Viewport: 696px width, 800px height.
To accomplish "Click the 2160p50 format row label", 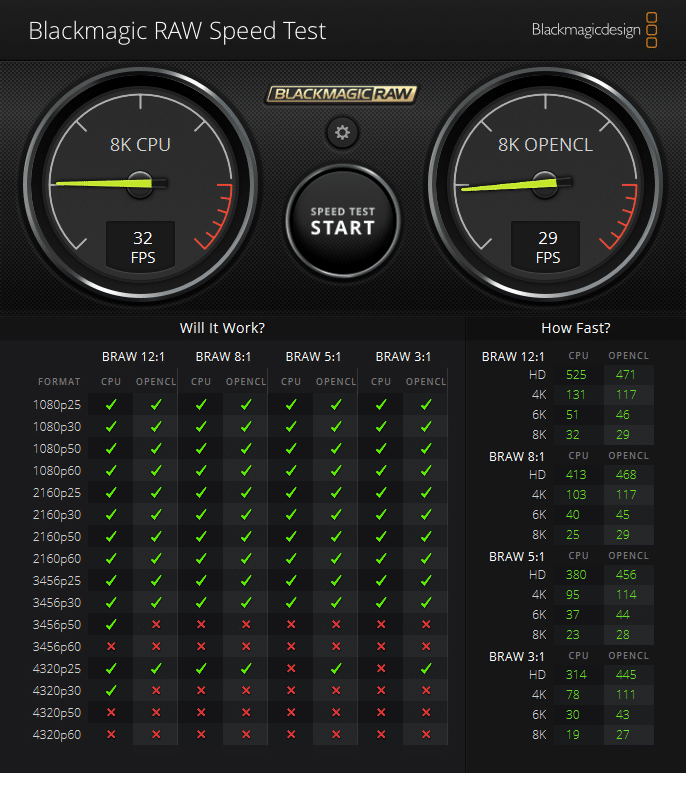I will click(57, 537).
